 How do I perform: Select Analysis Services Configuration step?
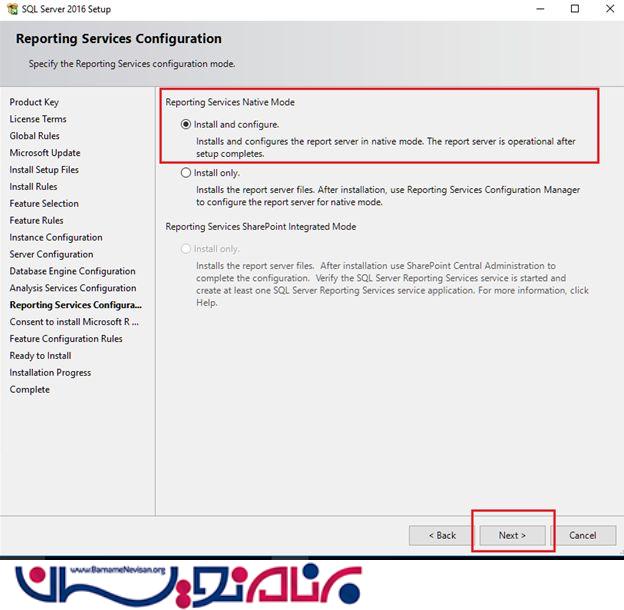(x=73, y=288)
